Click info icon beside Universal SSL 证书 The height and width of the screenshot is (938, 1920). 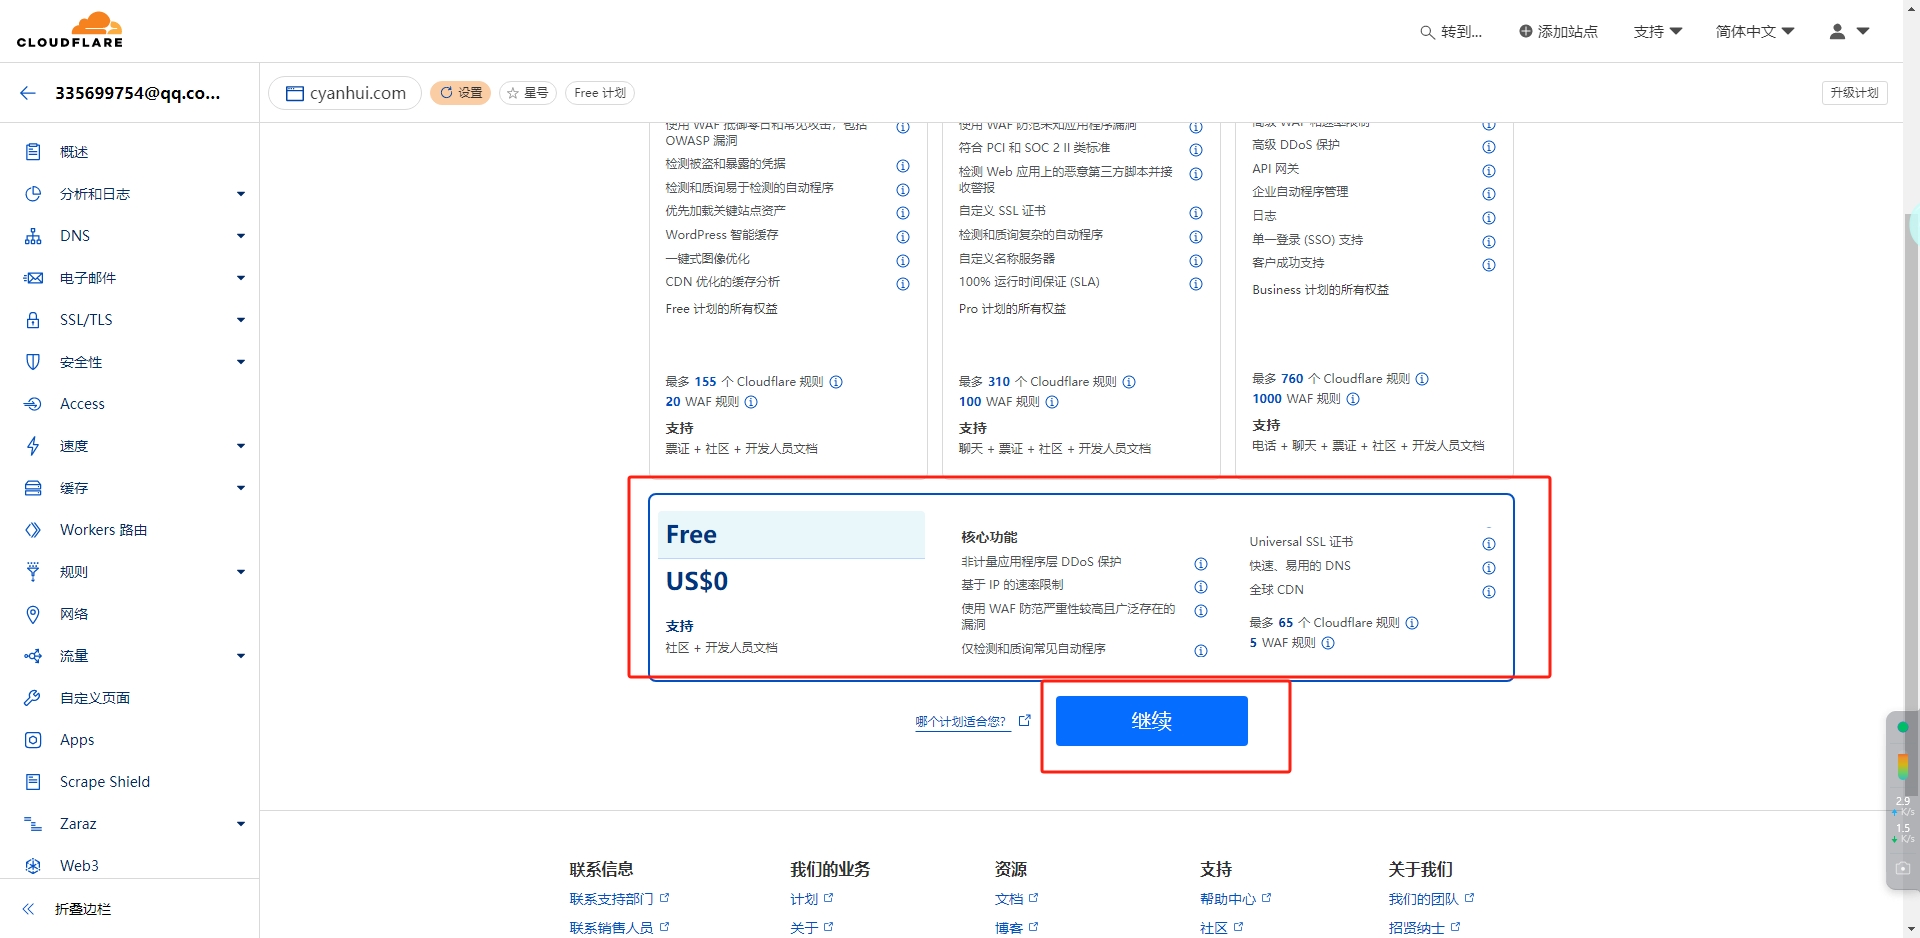click(1489, 544)
